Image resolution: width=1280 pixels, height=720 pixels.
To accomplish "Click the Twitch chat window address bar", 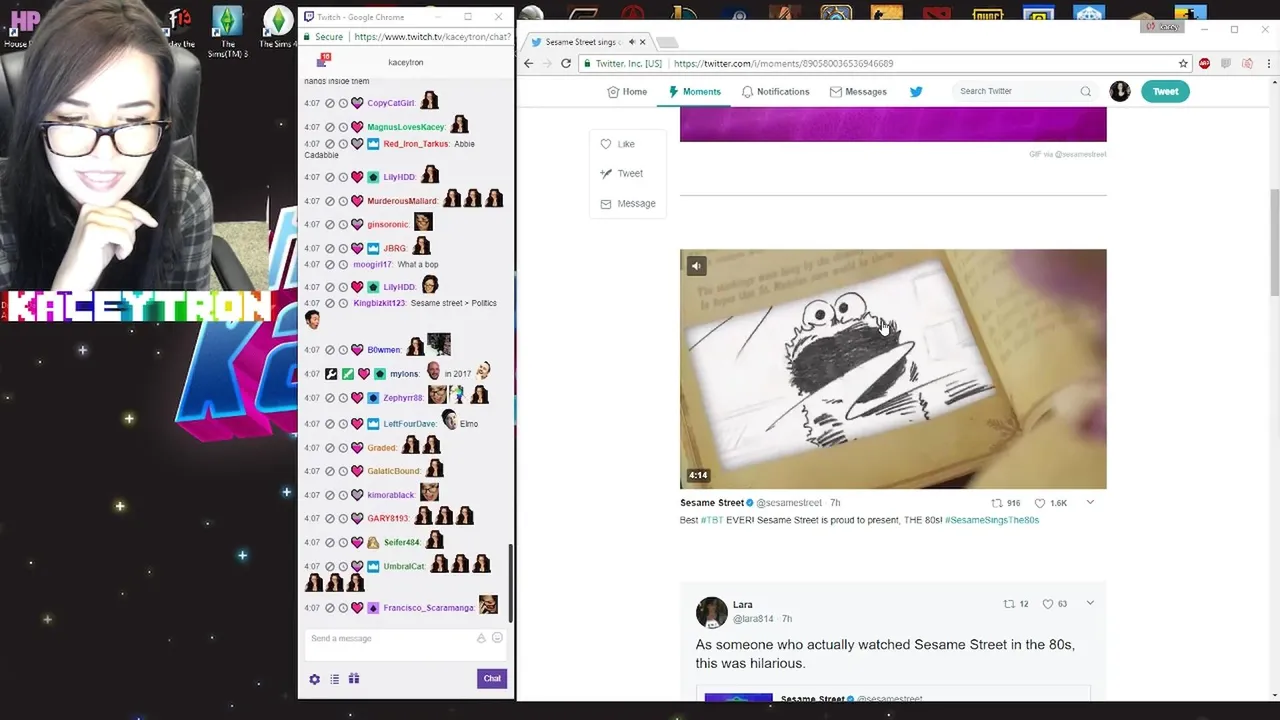I will (431, 37).
